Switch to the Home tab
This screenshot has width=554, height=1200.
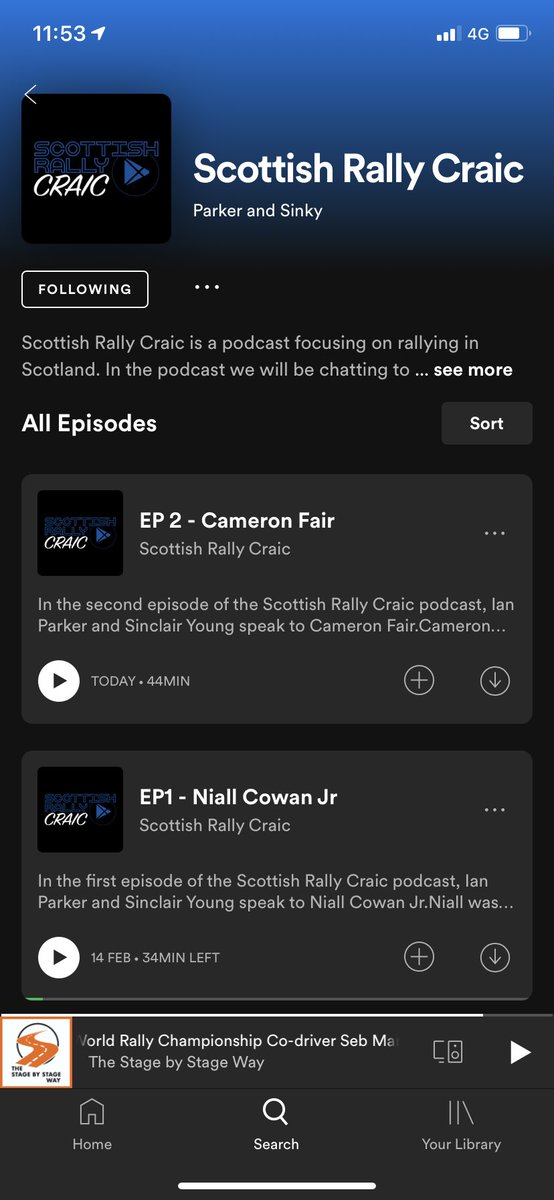coord(92,1125)
